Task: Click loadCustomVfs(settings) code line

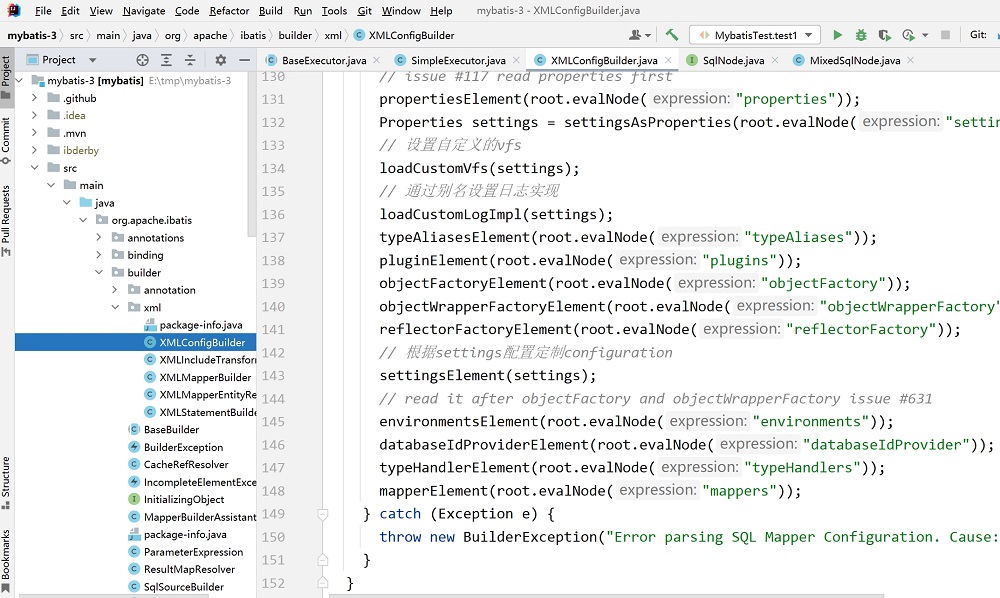Action: [479, 168]
